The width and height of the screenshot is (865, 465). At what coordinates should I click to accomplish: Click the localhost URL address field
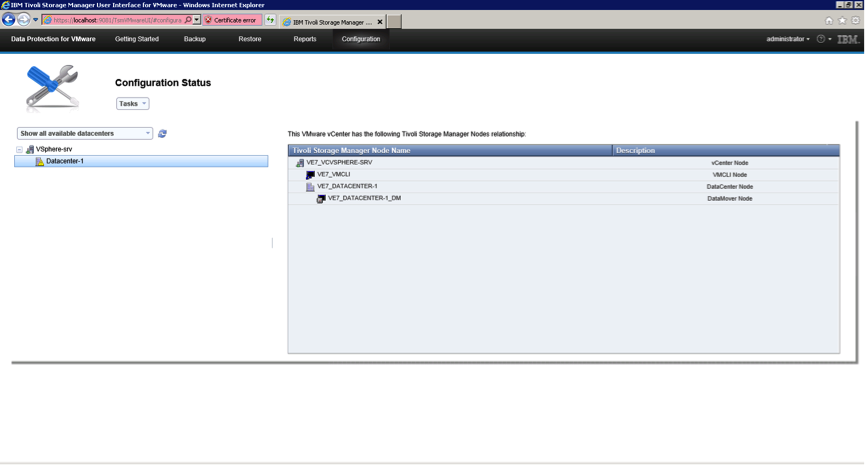118,20
